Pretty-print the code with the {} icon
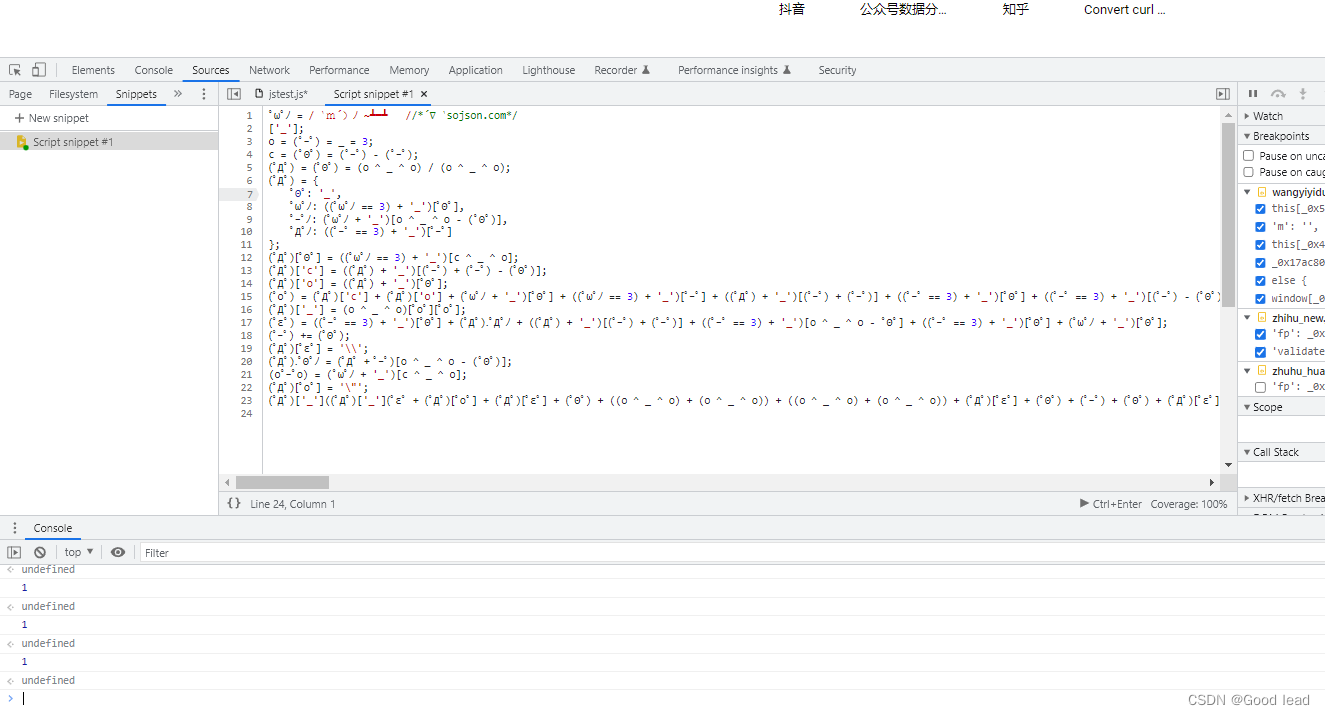The image size is (1325, 715). click(x=233, y=503)
